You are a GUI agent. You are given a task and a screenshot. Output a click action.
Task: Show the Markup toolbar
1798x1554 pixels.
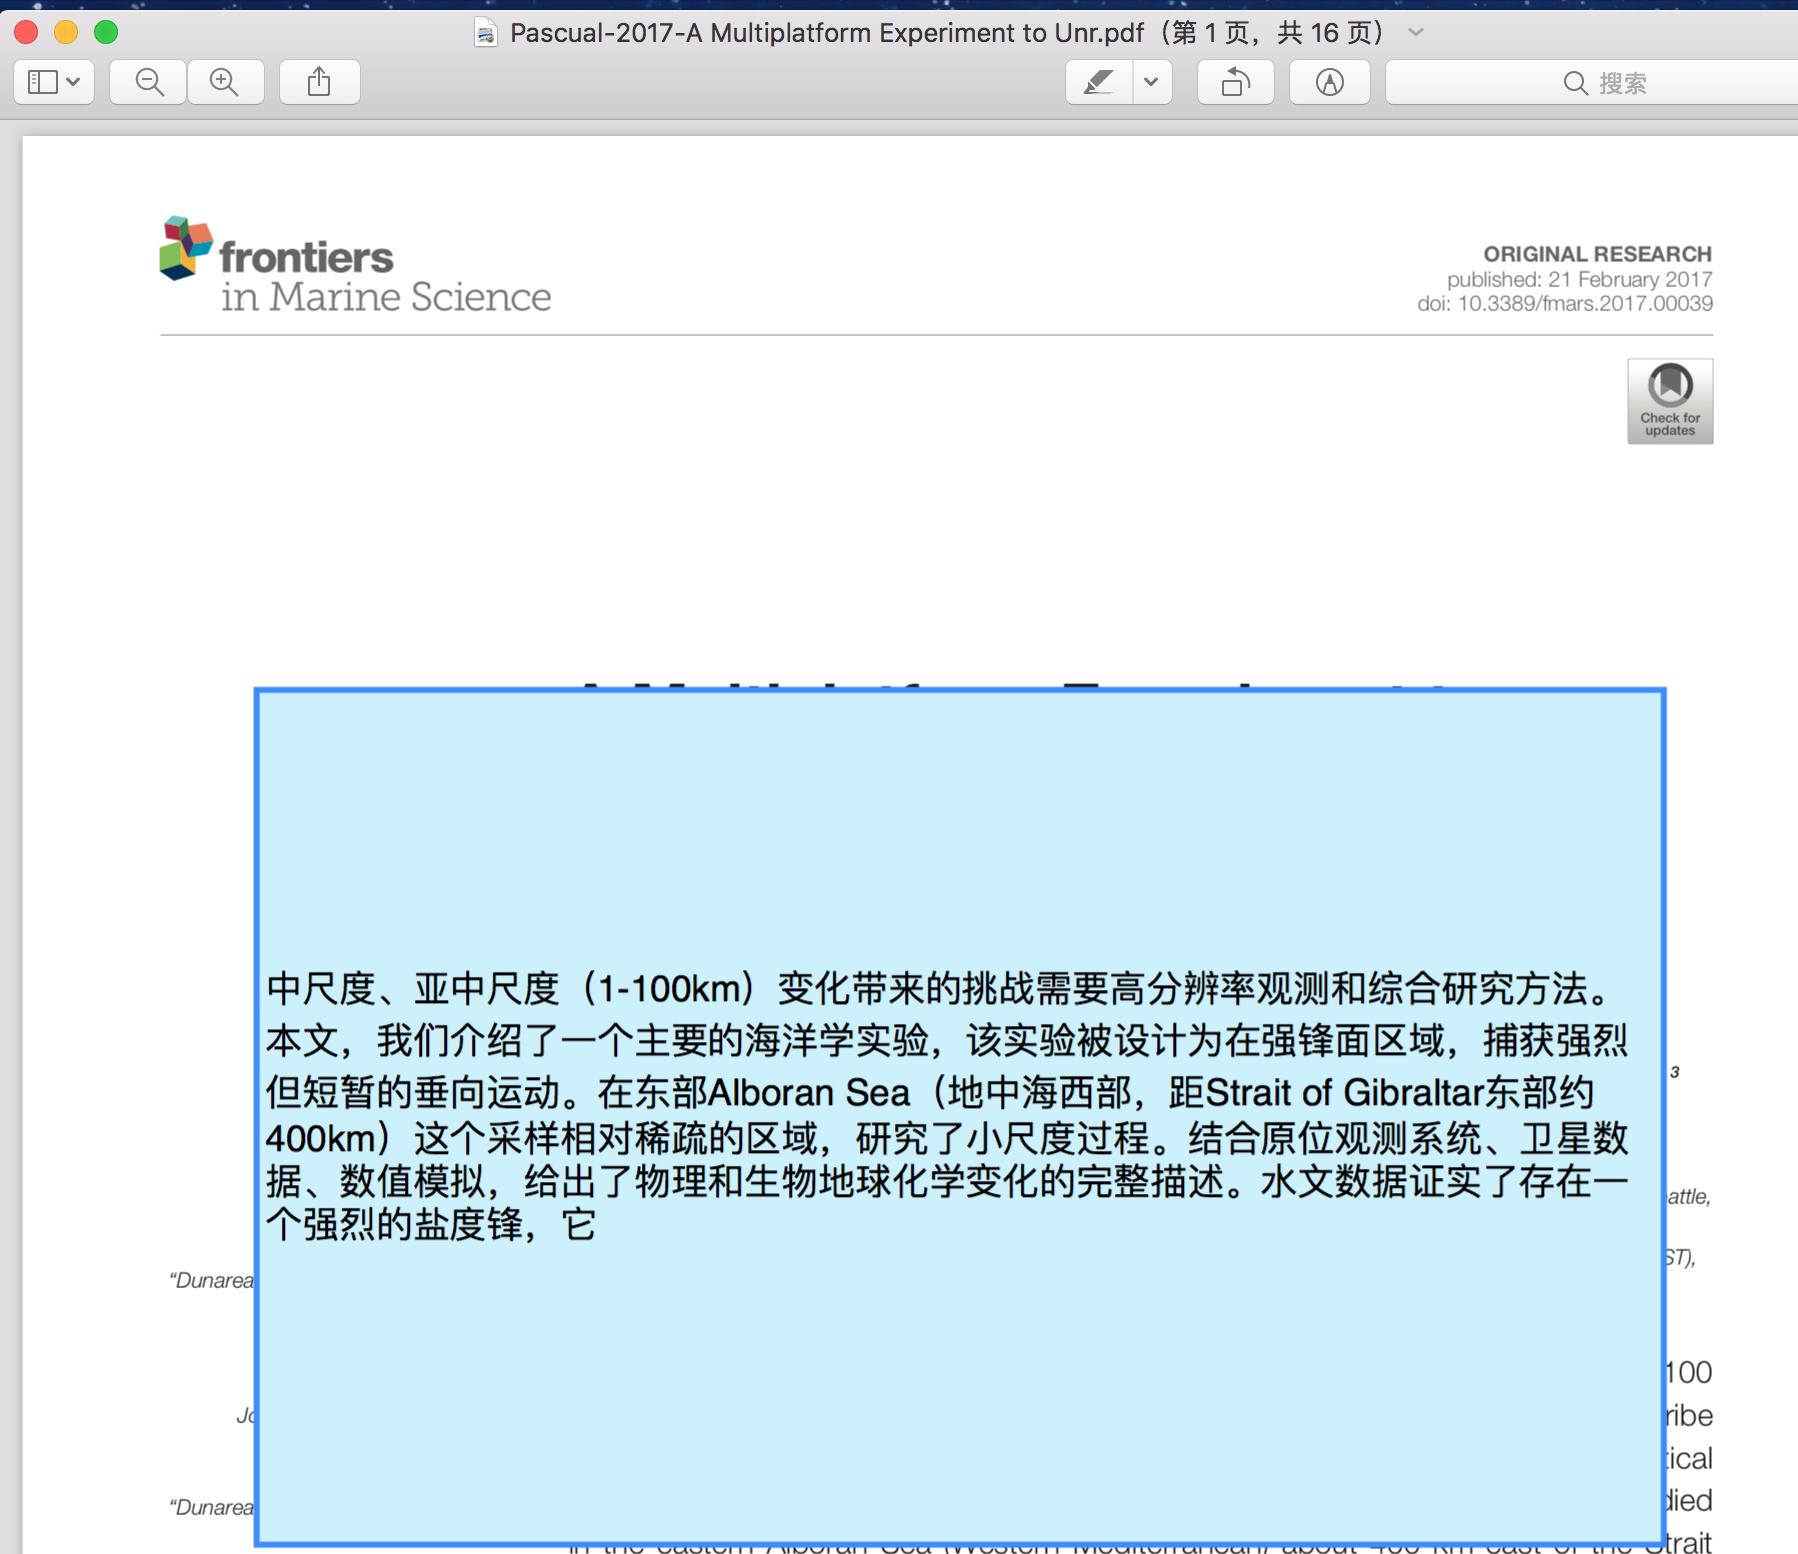pos(1329,82)
